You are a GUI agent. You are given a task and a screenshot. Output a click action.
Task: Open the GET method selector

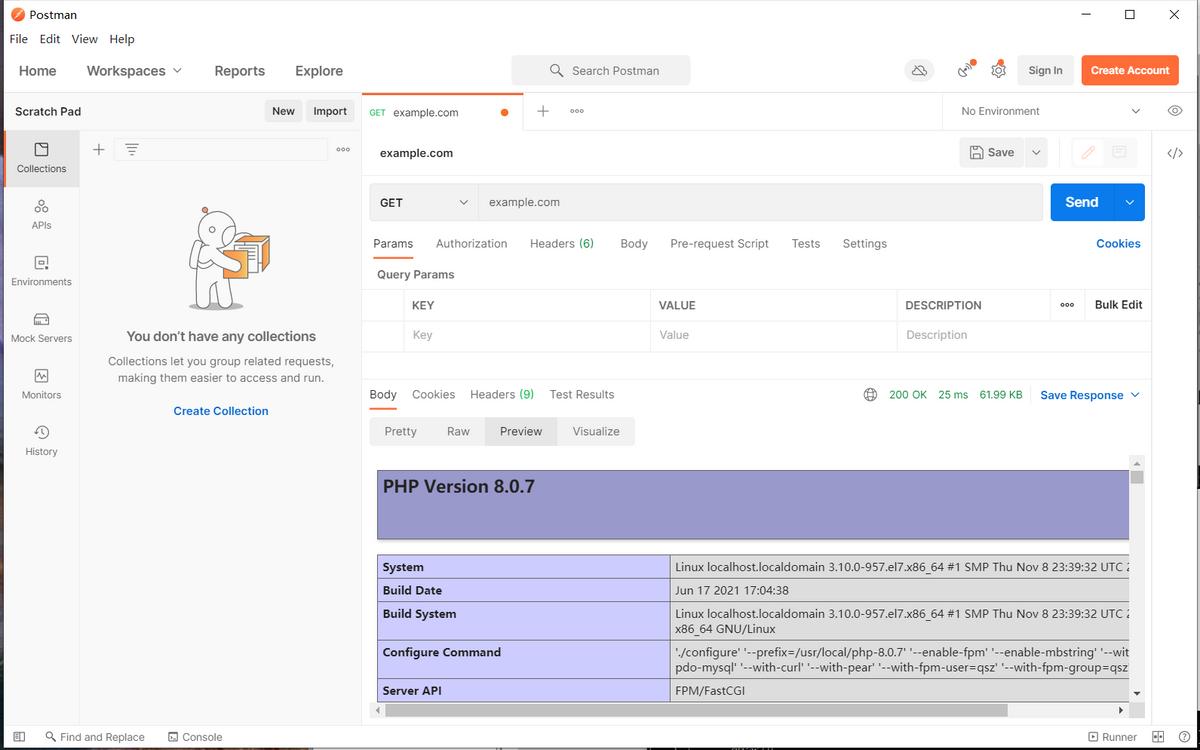click(423, 202)
